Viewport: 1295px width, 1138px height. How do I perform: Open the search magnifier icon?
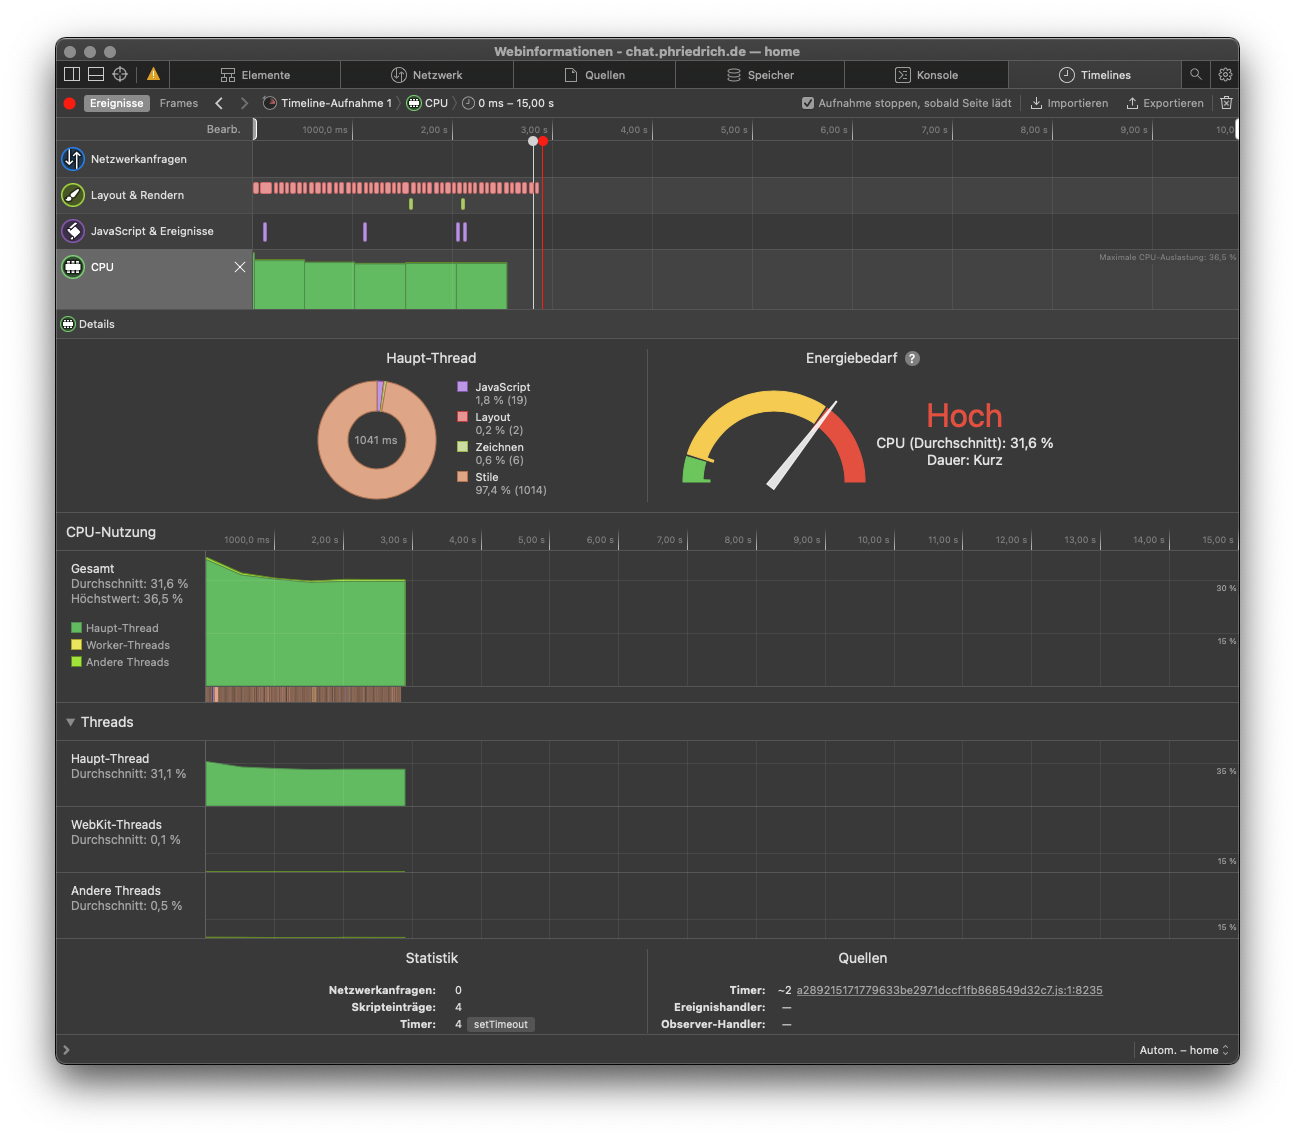pos(1196,74)
